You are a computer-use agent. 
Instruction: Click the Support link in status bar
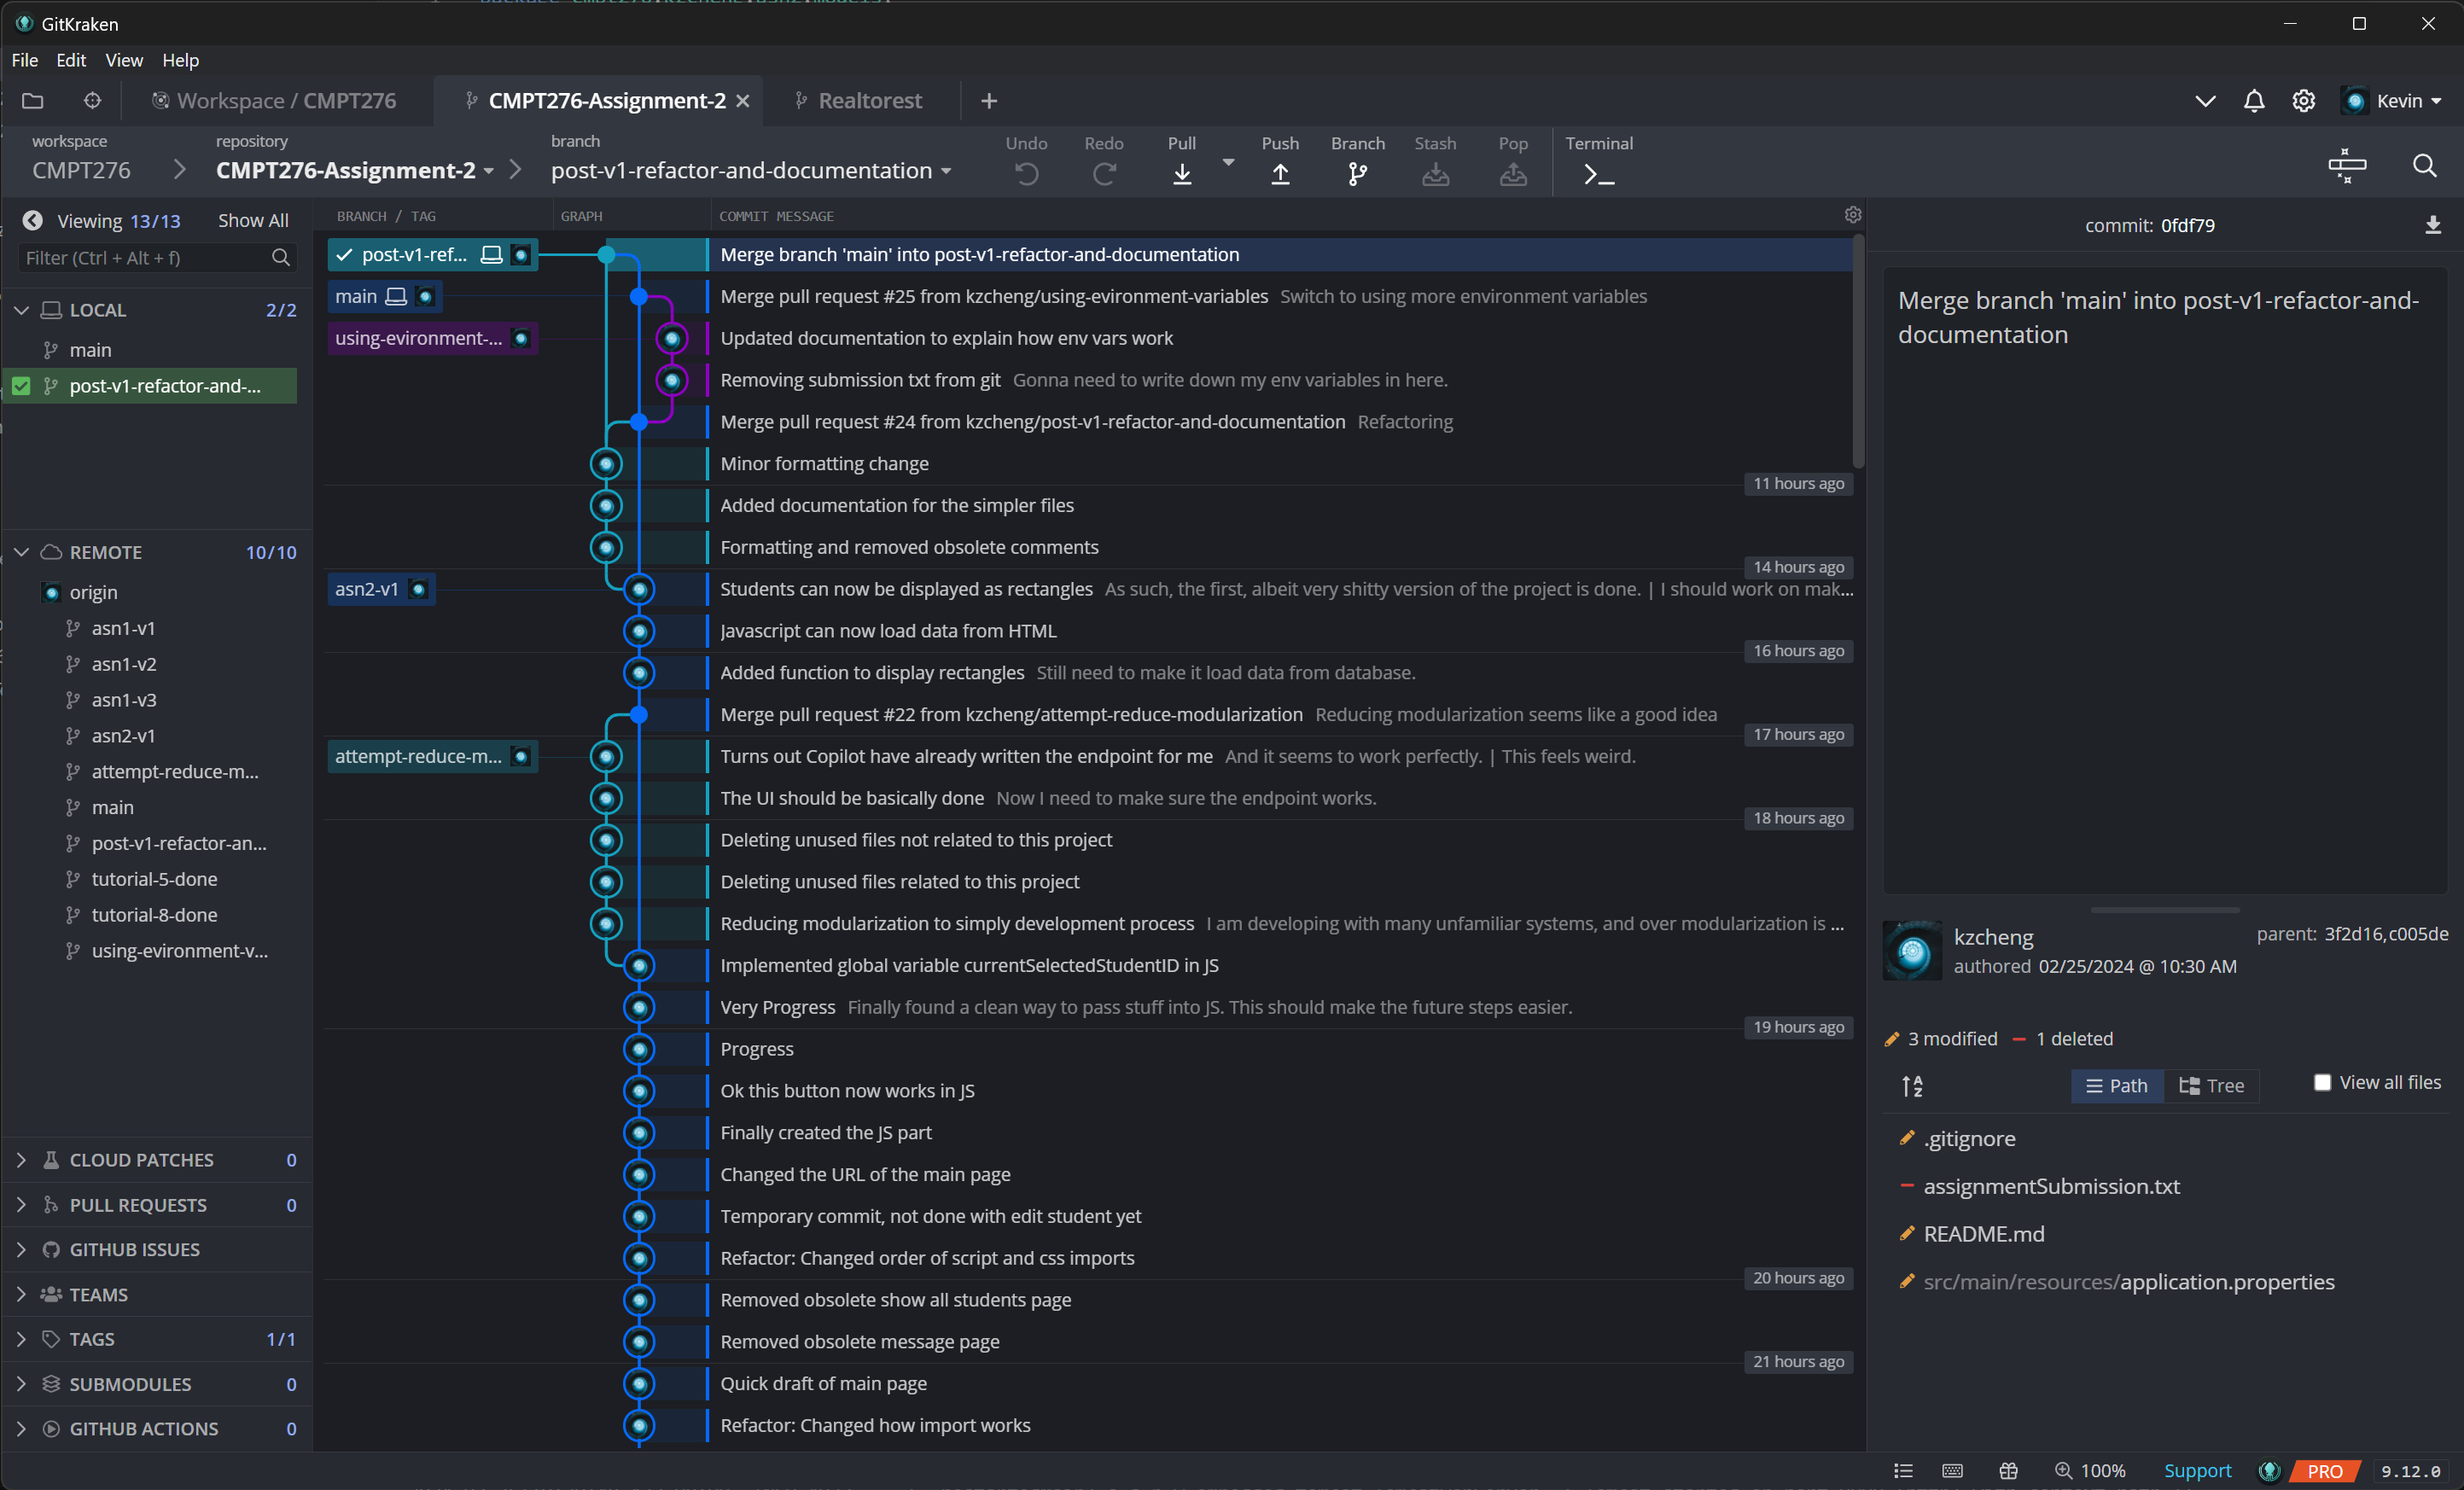point(2196,1470)
